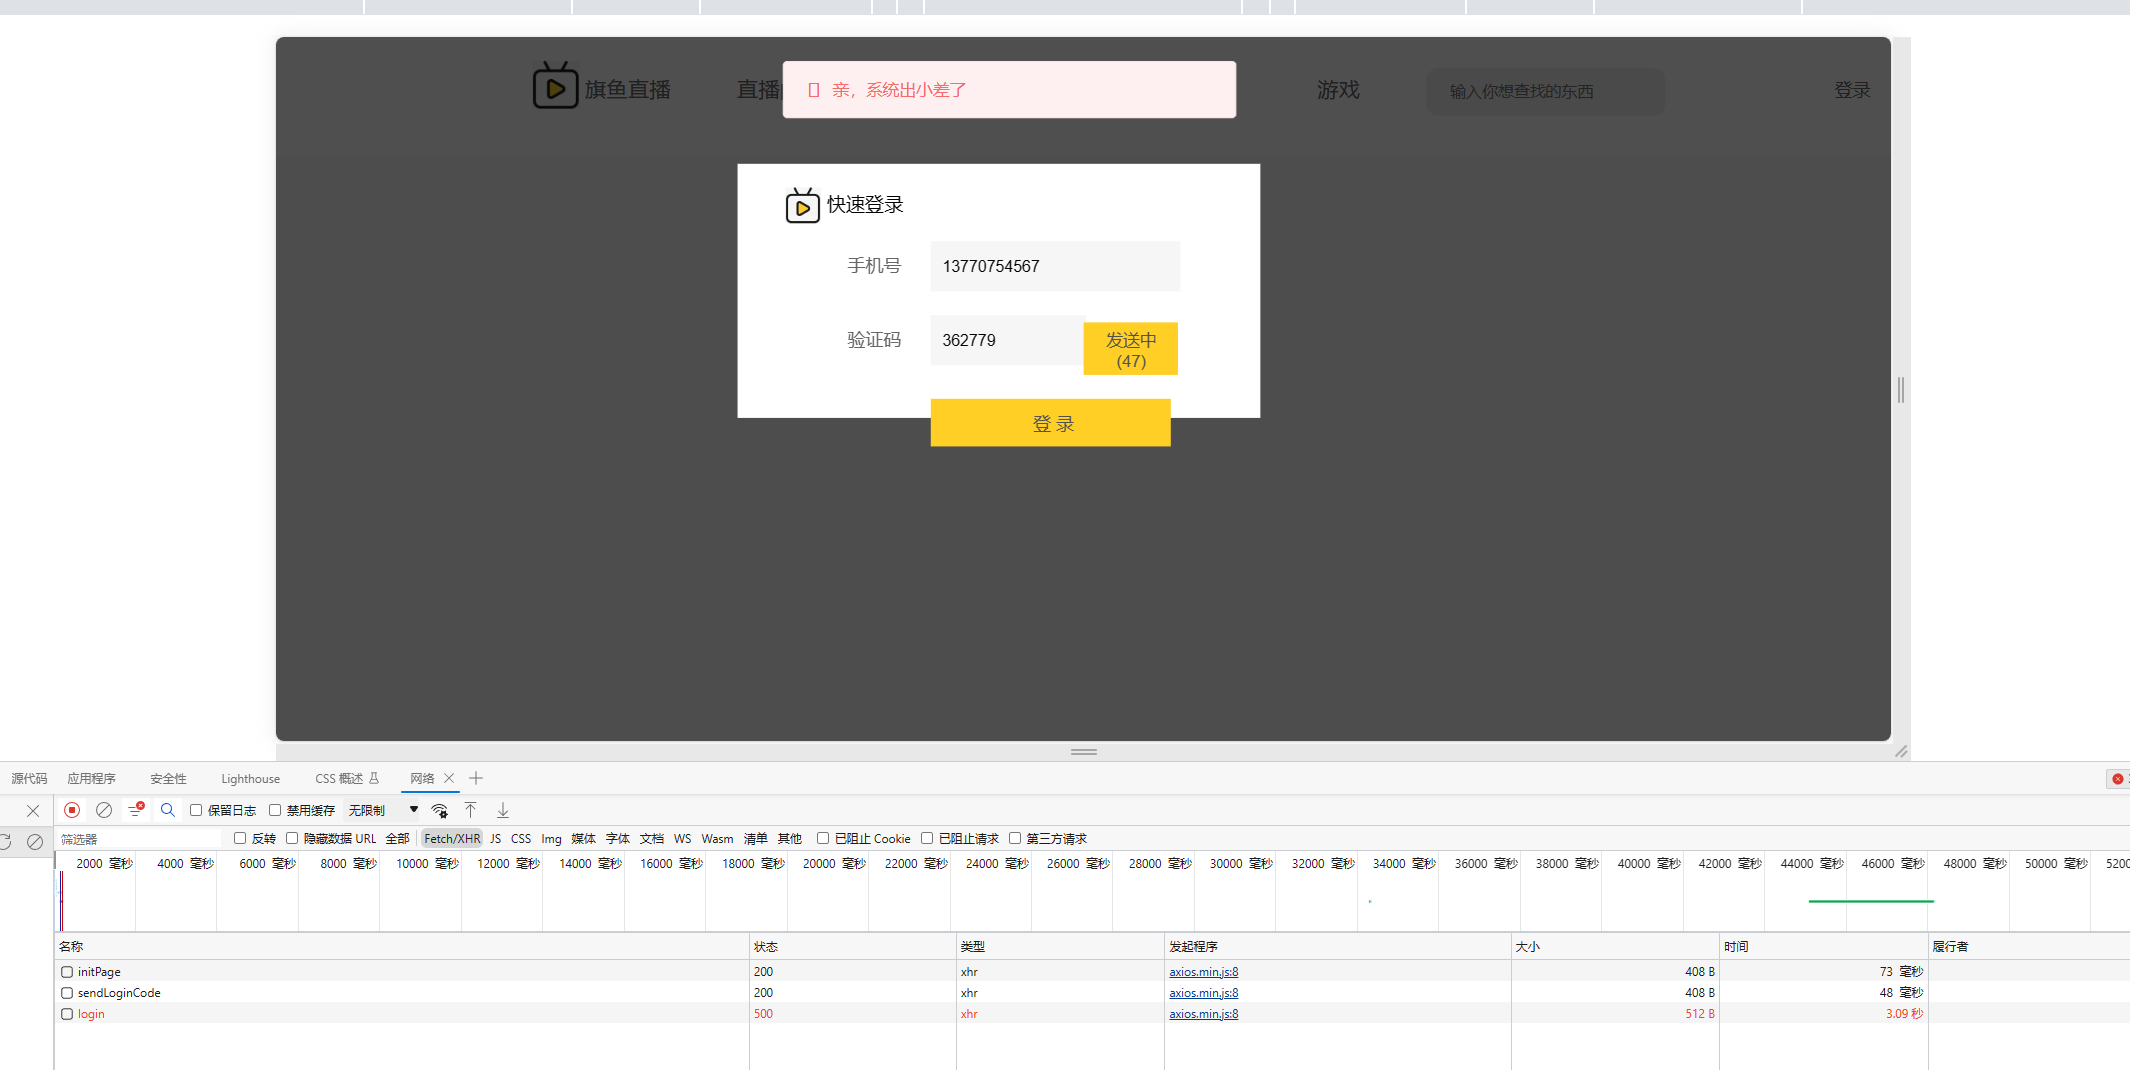Enable the 保留日志 checkbox

pyautogui.click(x=196, y=810)
